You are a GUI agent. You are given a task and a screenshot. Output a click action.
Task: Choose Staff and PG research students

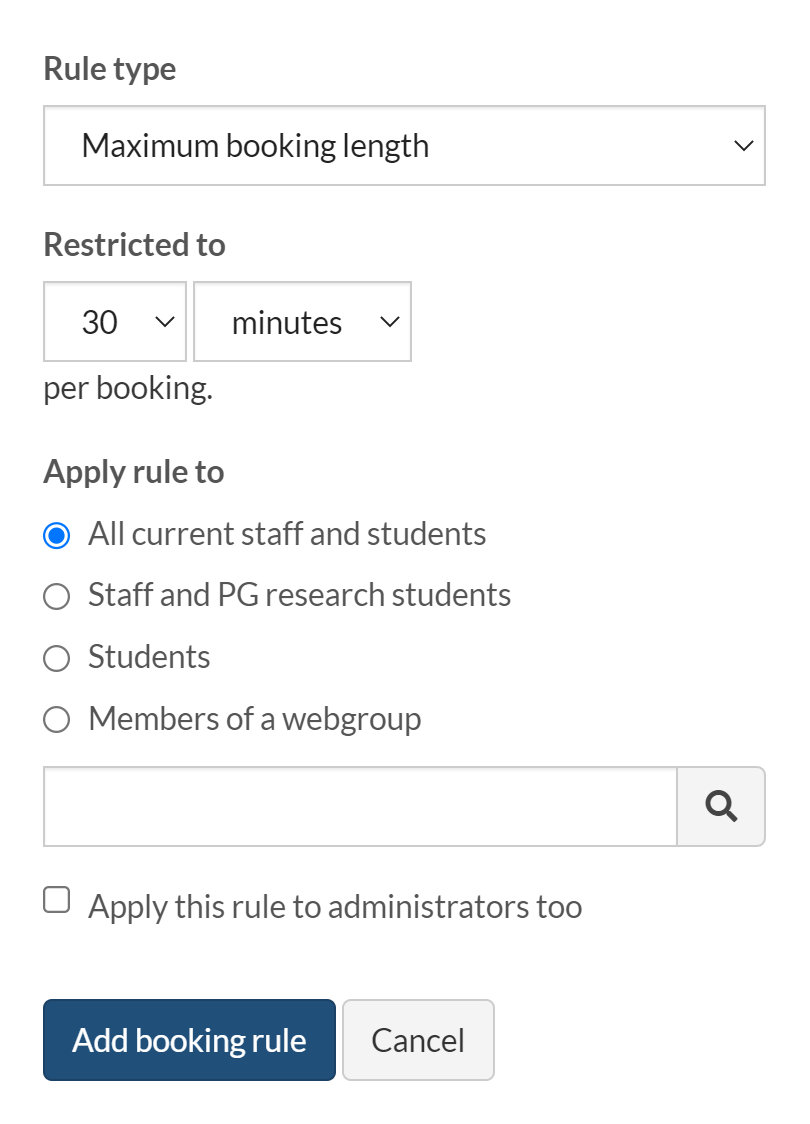(x=57, y=597)
